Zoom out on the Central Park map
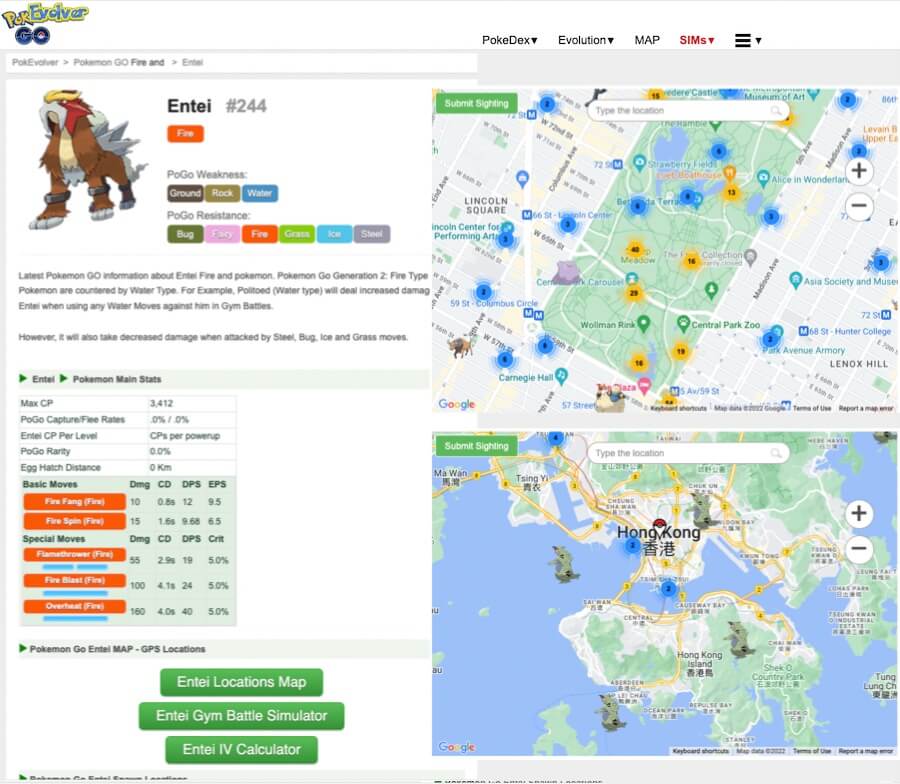This screenshot has height=784, width=900. click(859, 205)
